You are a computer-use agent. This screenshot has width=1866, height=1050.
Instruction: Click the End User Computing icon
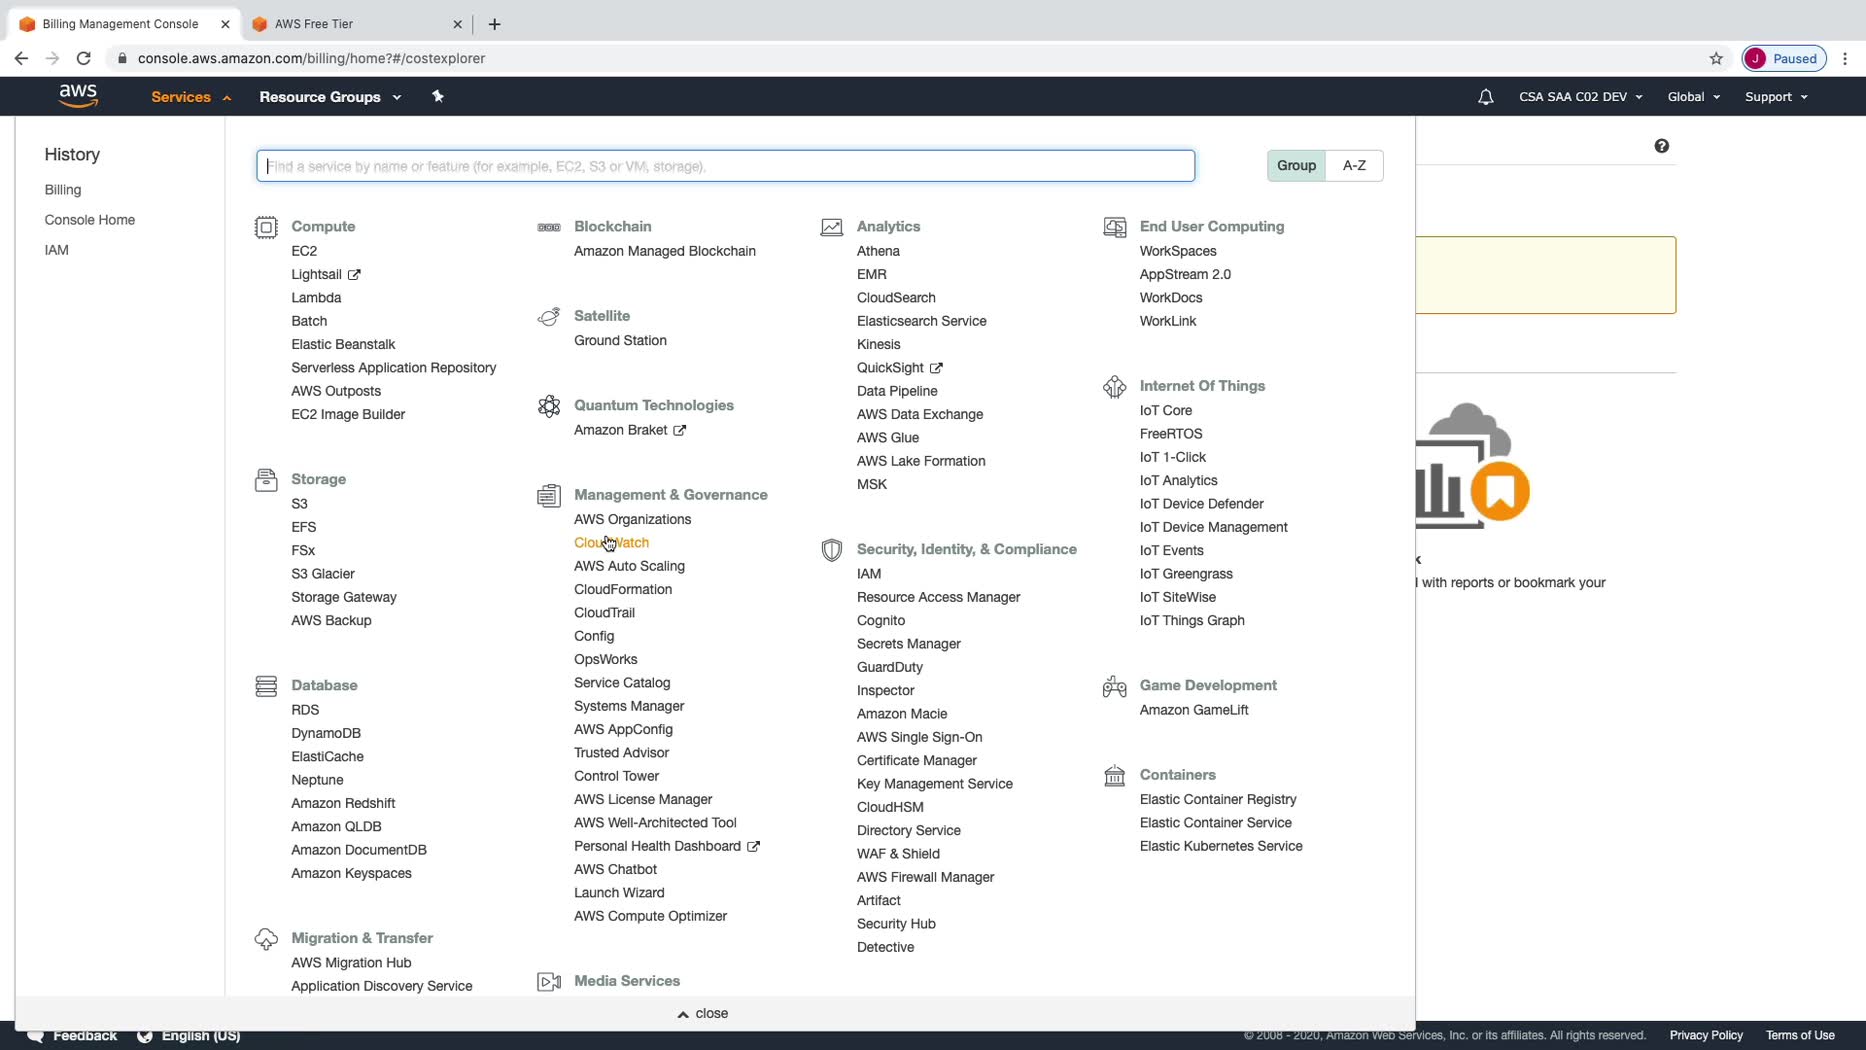click(x=1115, y=227)
